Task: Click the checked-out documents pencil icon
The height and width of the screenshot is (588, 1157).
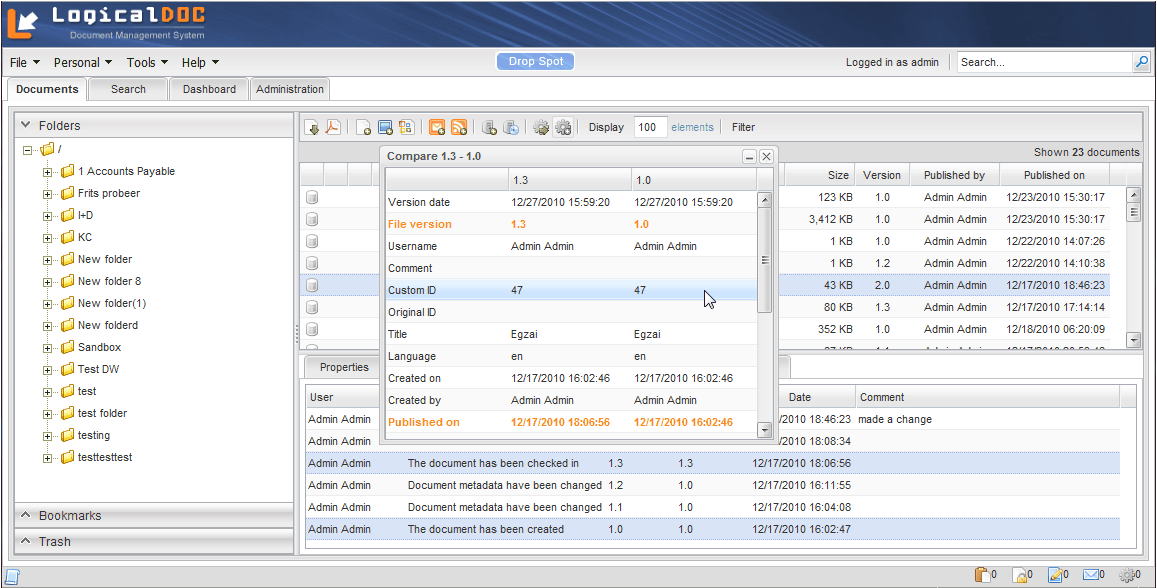Action: 1055,574
